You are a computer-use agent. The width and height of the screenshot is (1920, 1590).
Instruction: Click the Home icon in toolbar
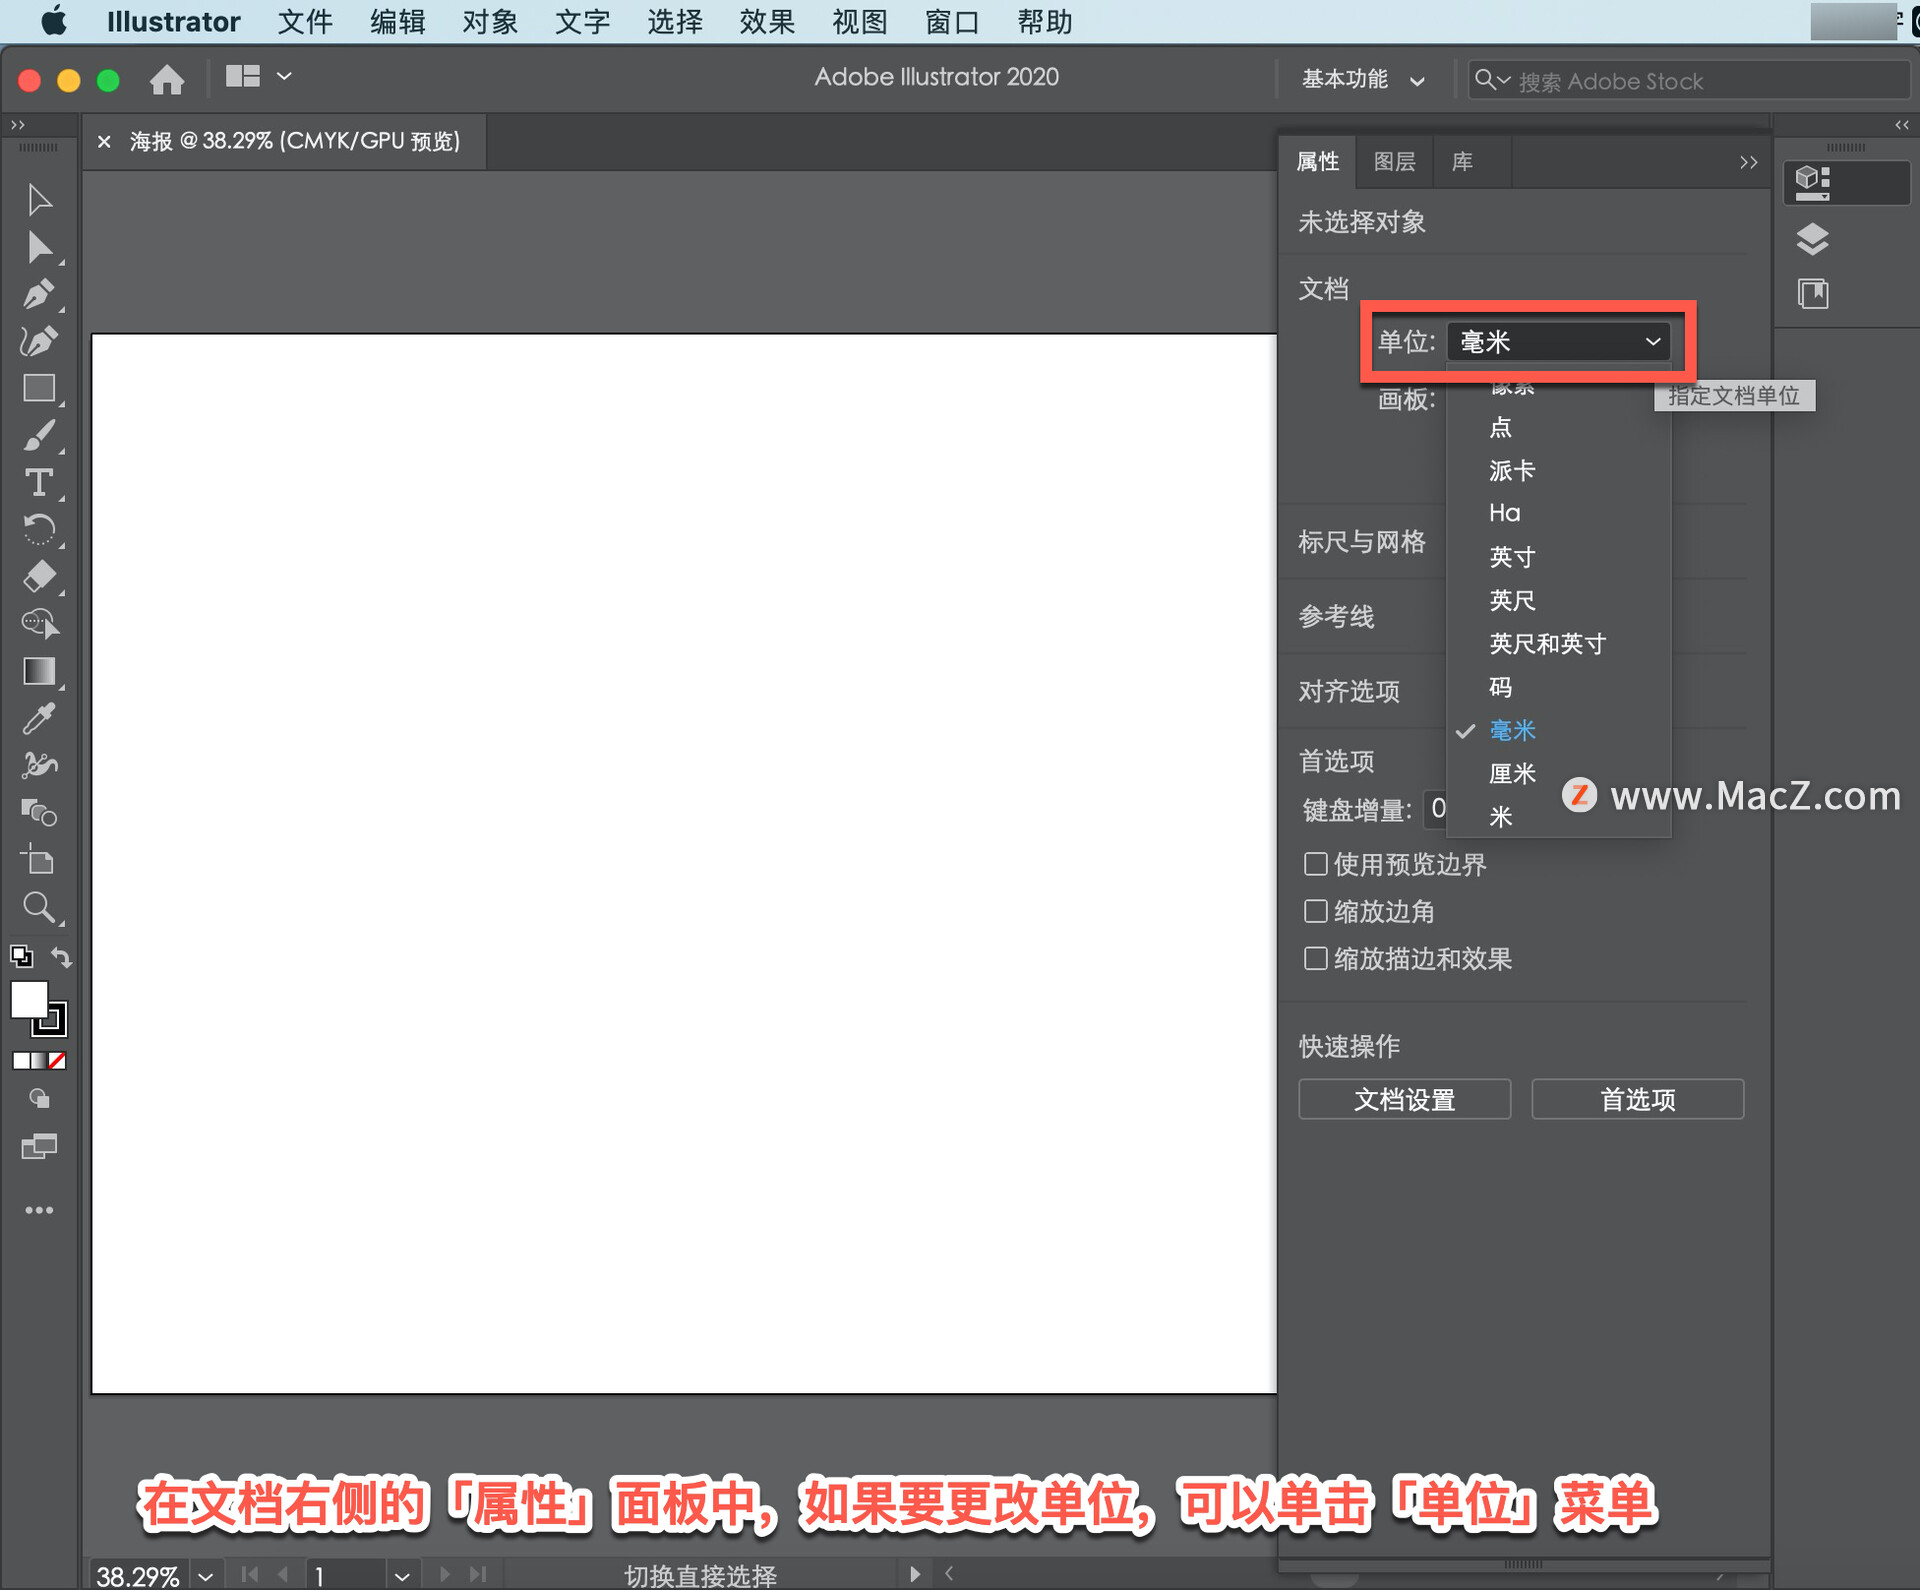[167, 79]
